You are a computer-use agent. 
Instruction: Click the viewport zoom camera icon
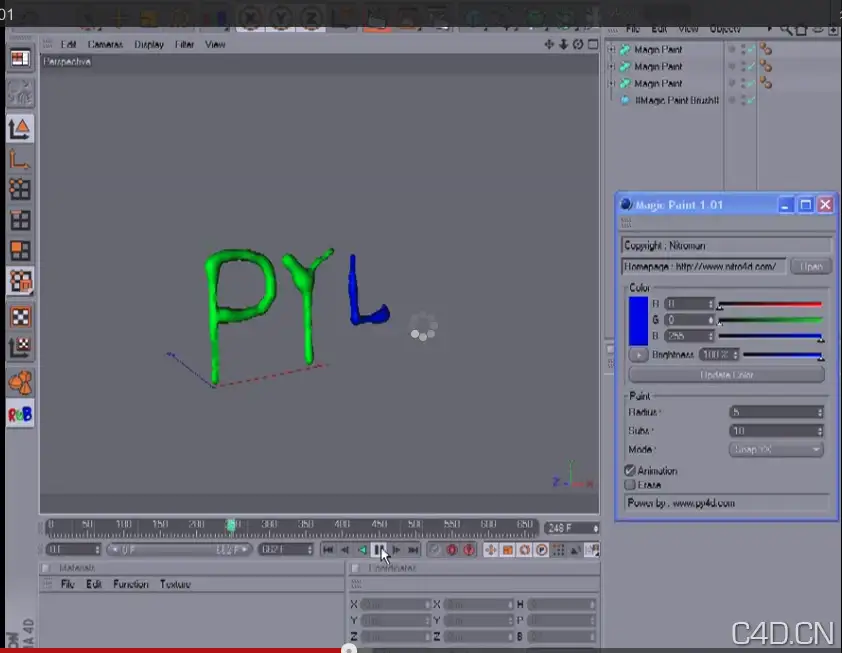point(563,45)
